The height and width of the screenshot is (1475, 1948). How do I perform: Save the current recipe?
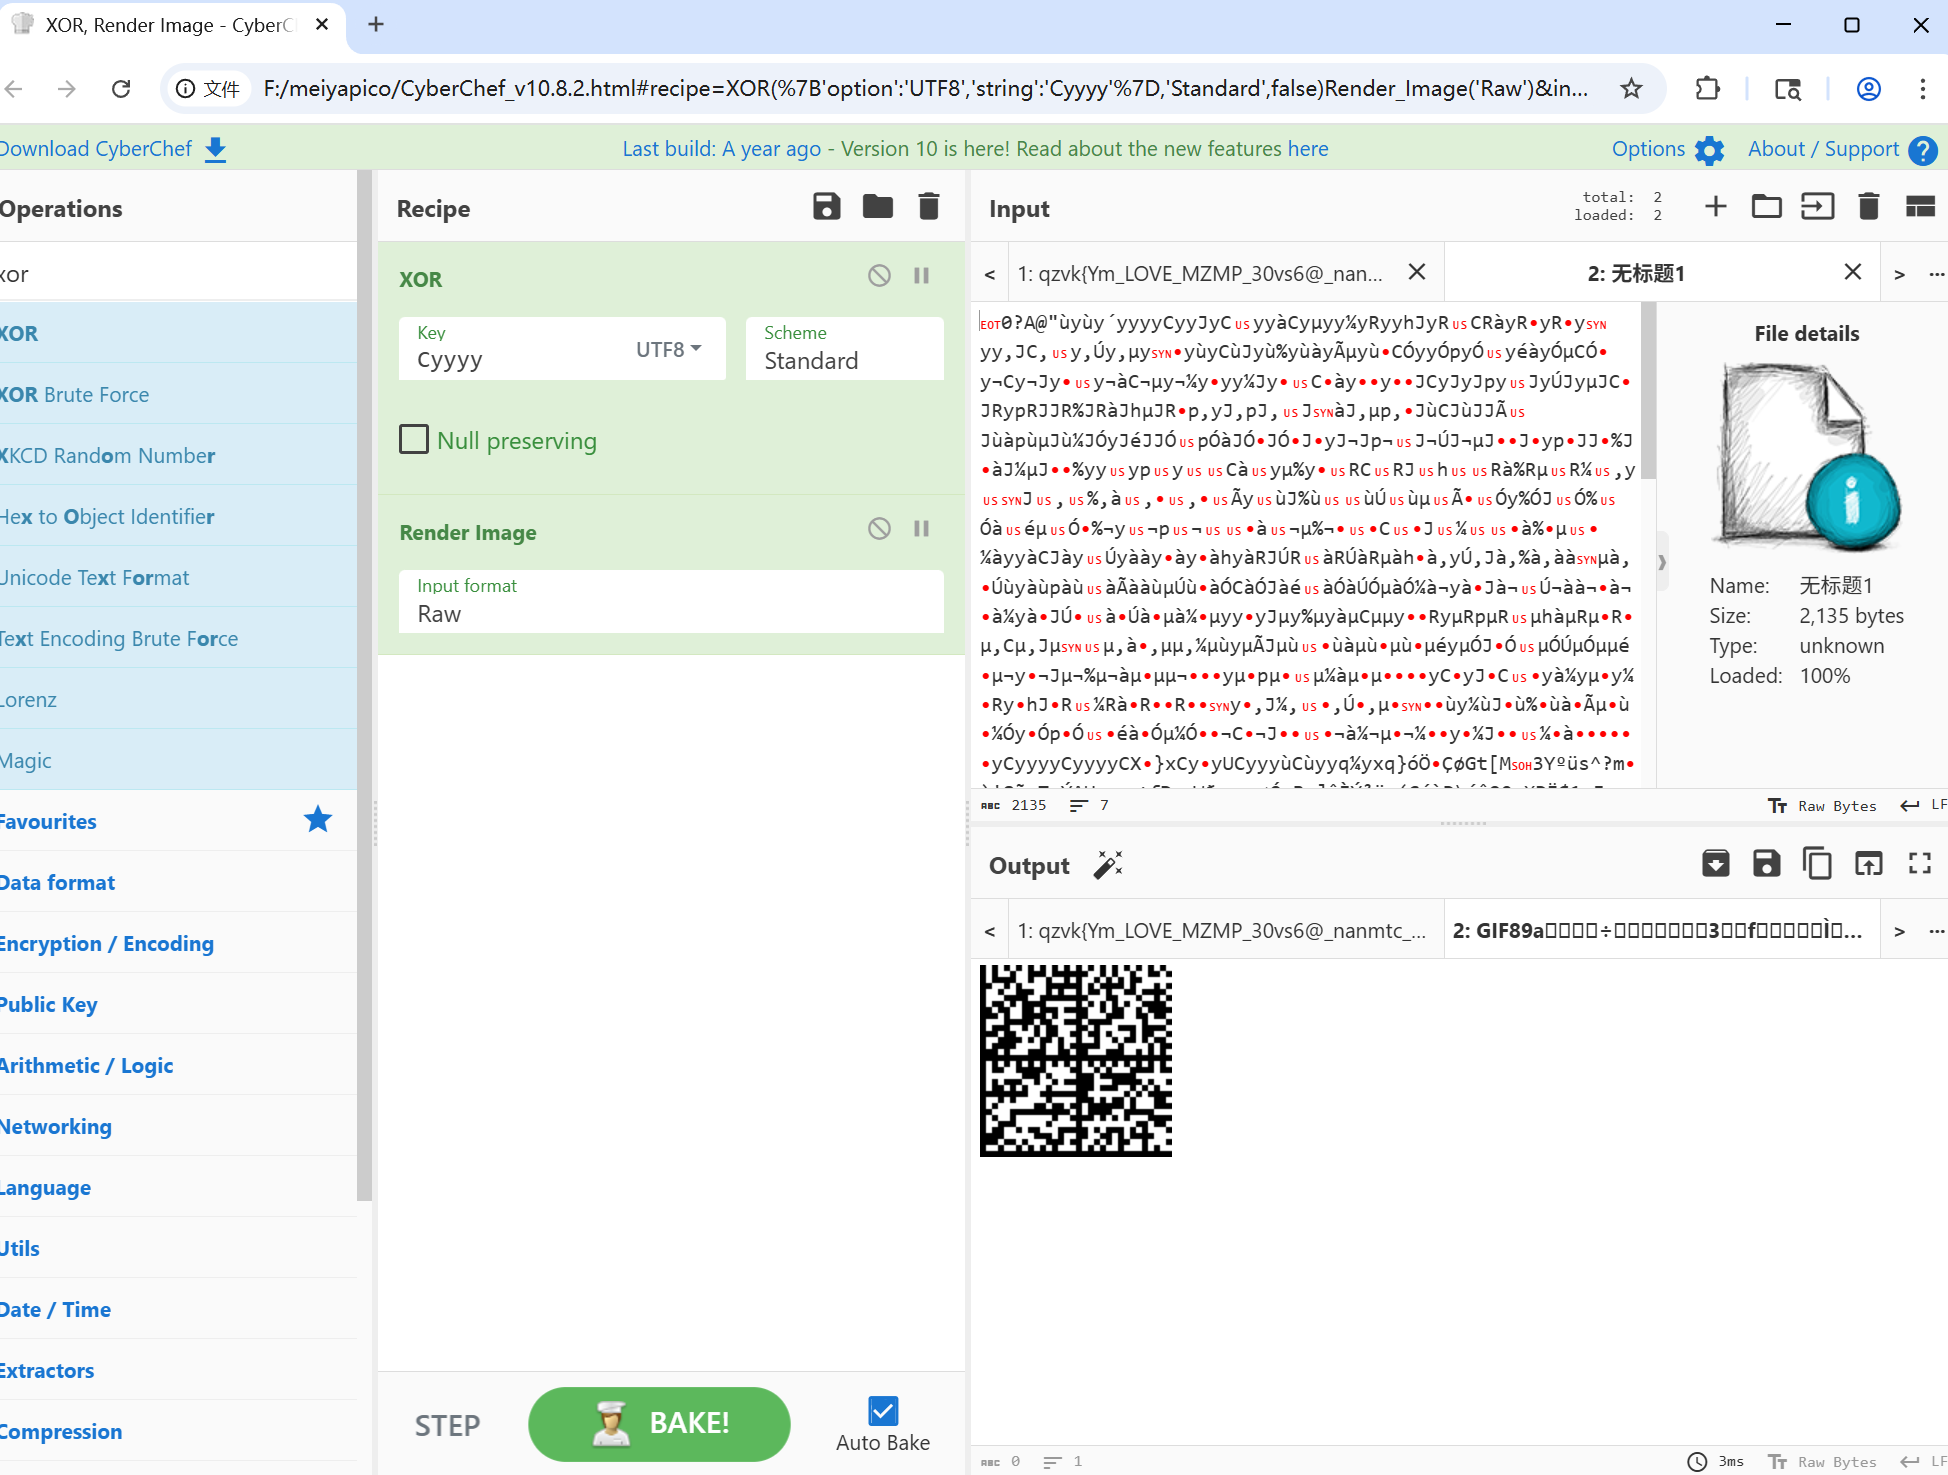coord(826,207)
